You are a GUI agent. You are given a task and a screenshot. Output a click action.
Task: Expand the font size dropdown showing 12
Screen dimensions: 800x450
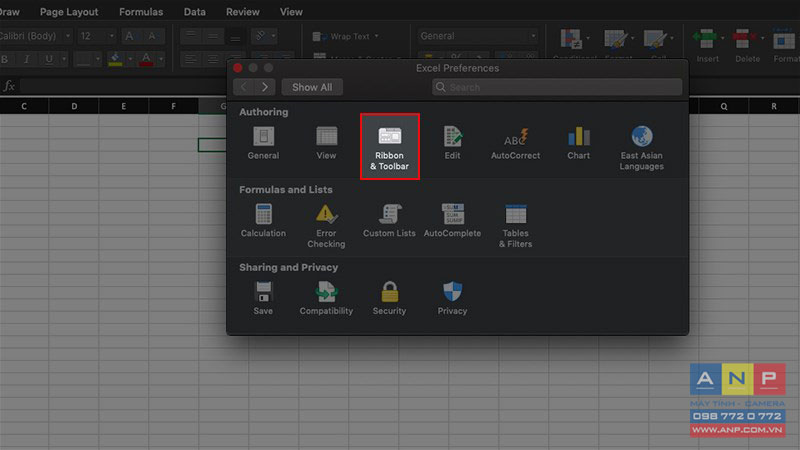111,36
